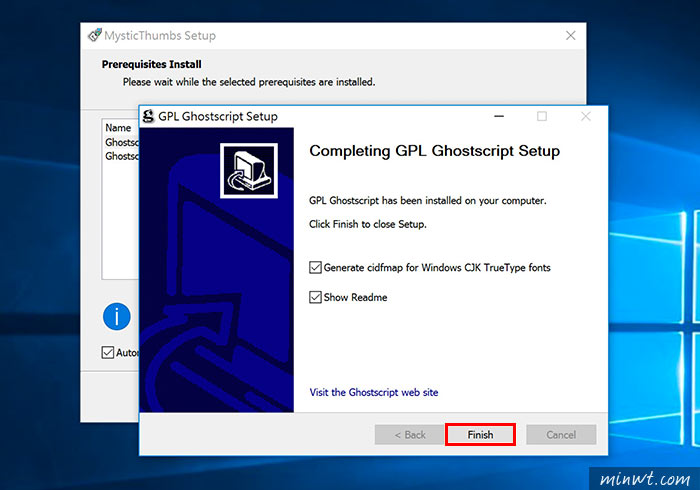Click the blue info icon in MysticThumbs Setup

(x=117, y=316)
